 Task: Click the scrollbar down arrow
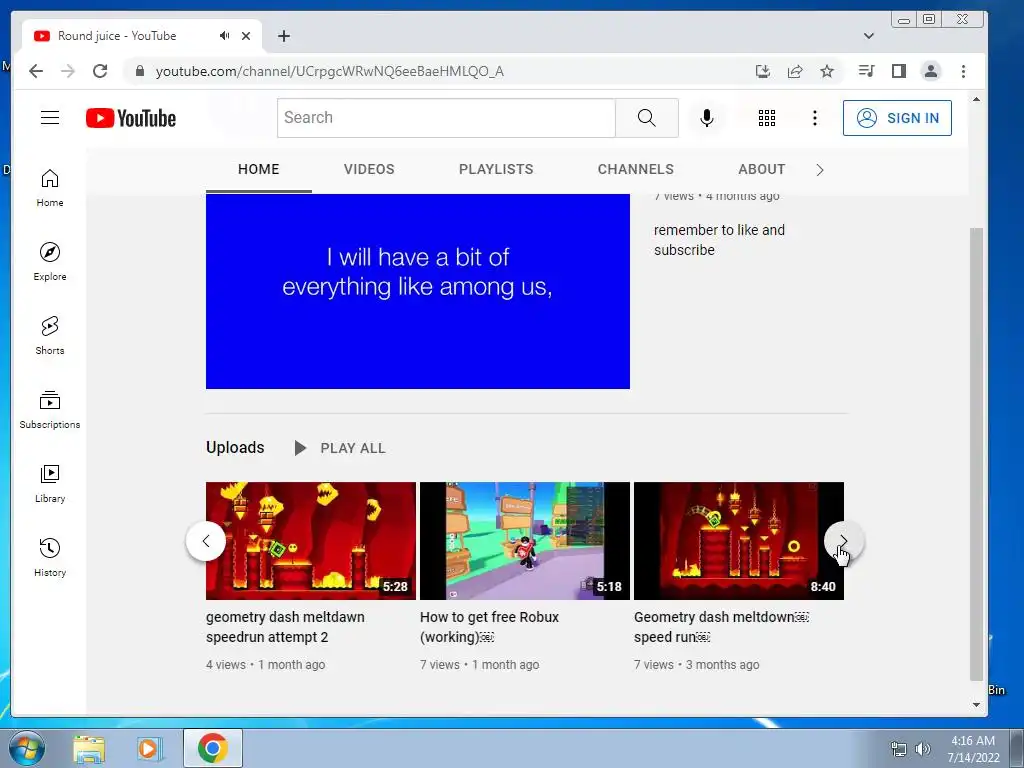pyautogui.click(x=976, y=705)
